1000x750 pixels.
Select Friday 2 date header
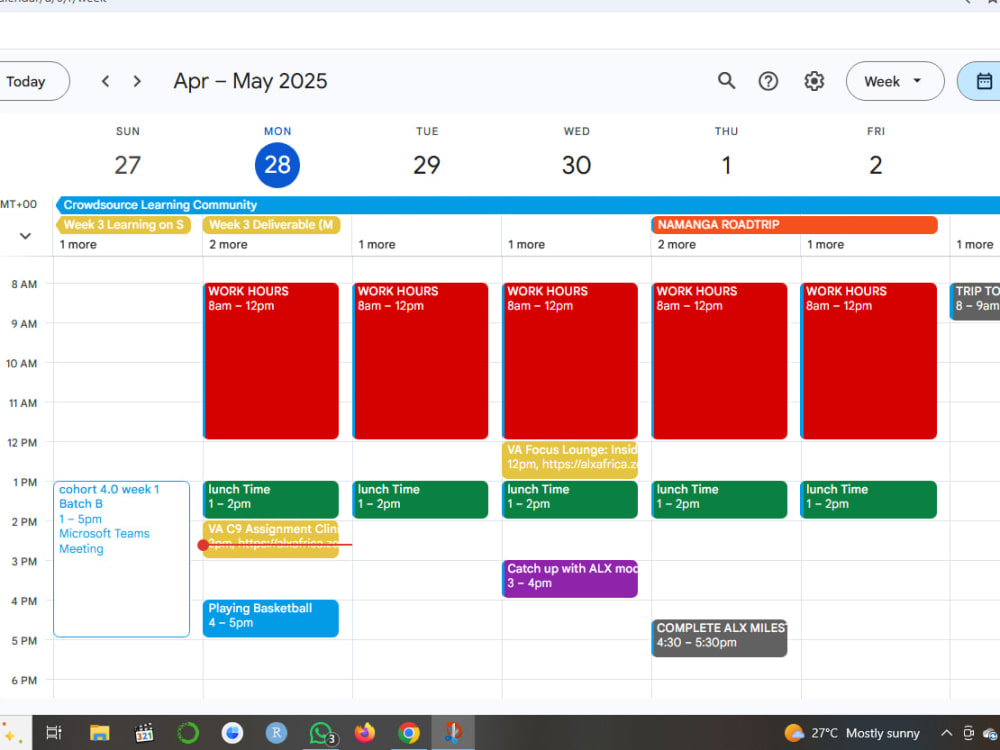click(x=876, y=165)
